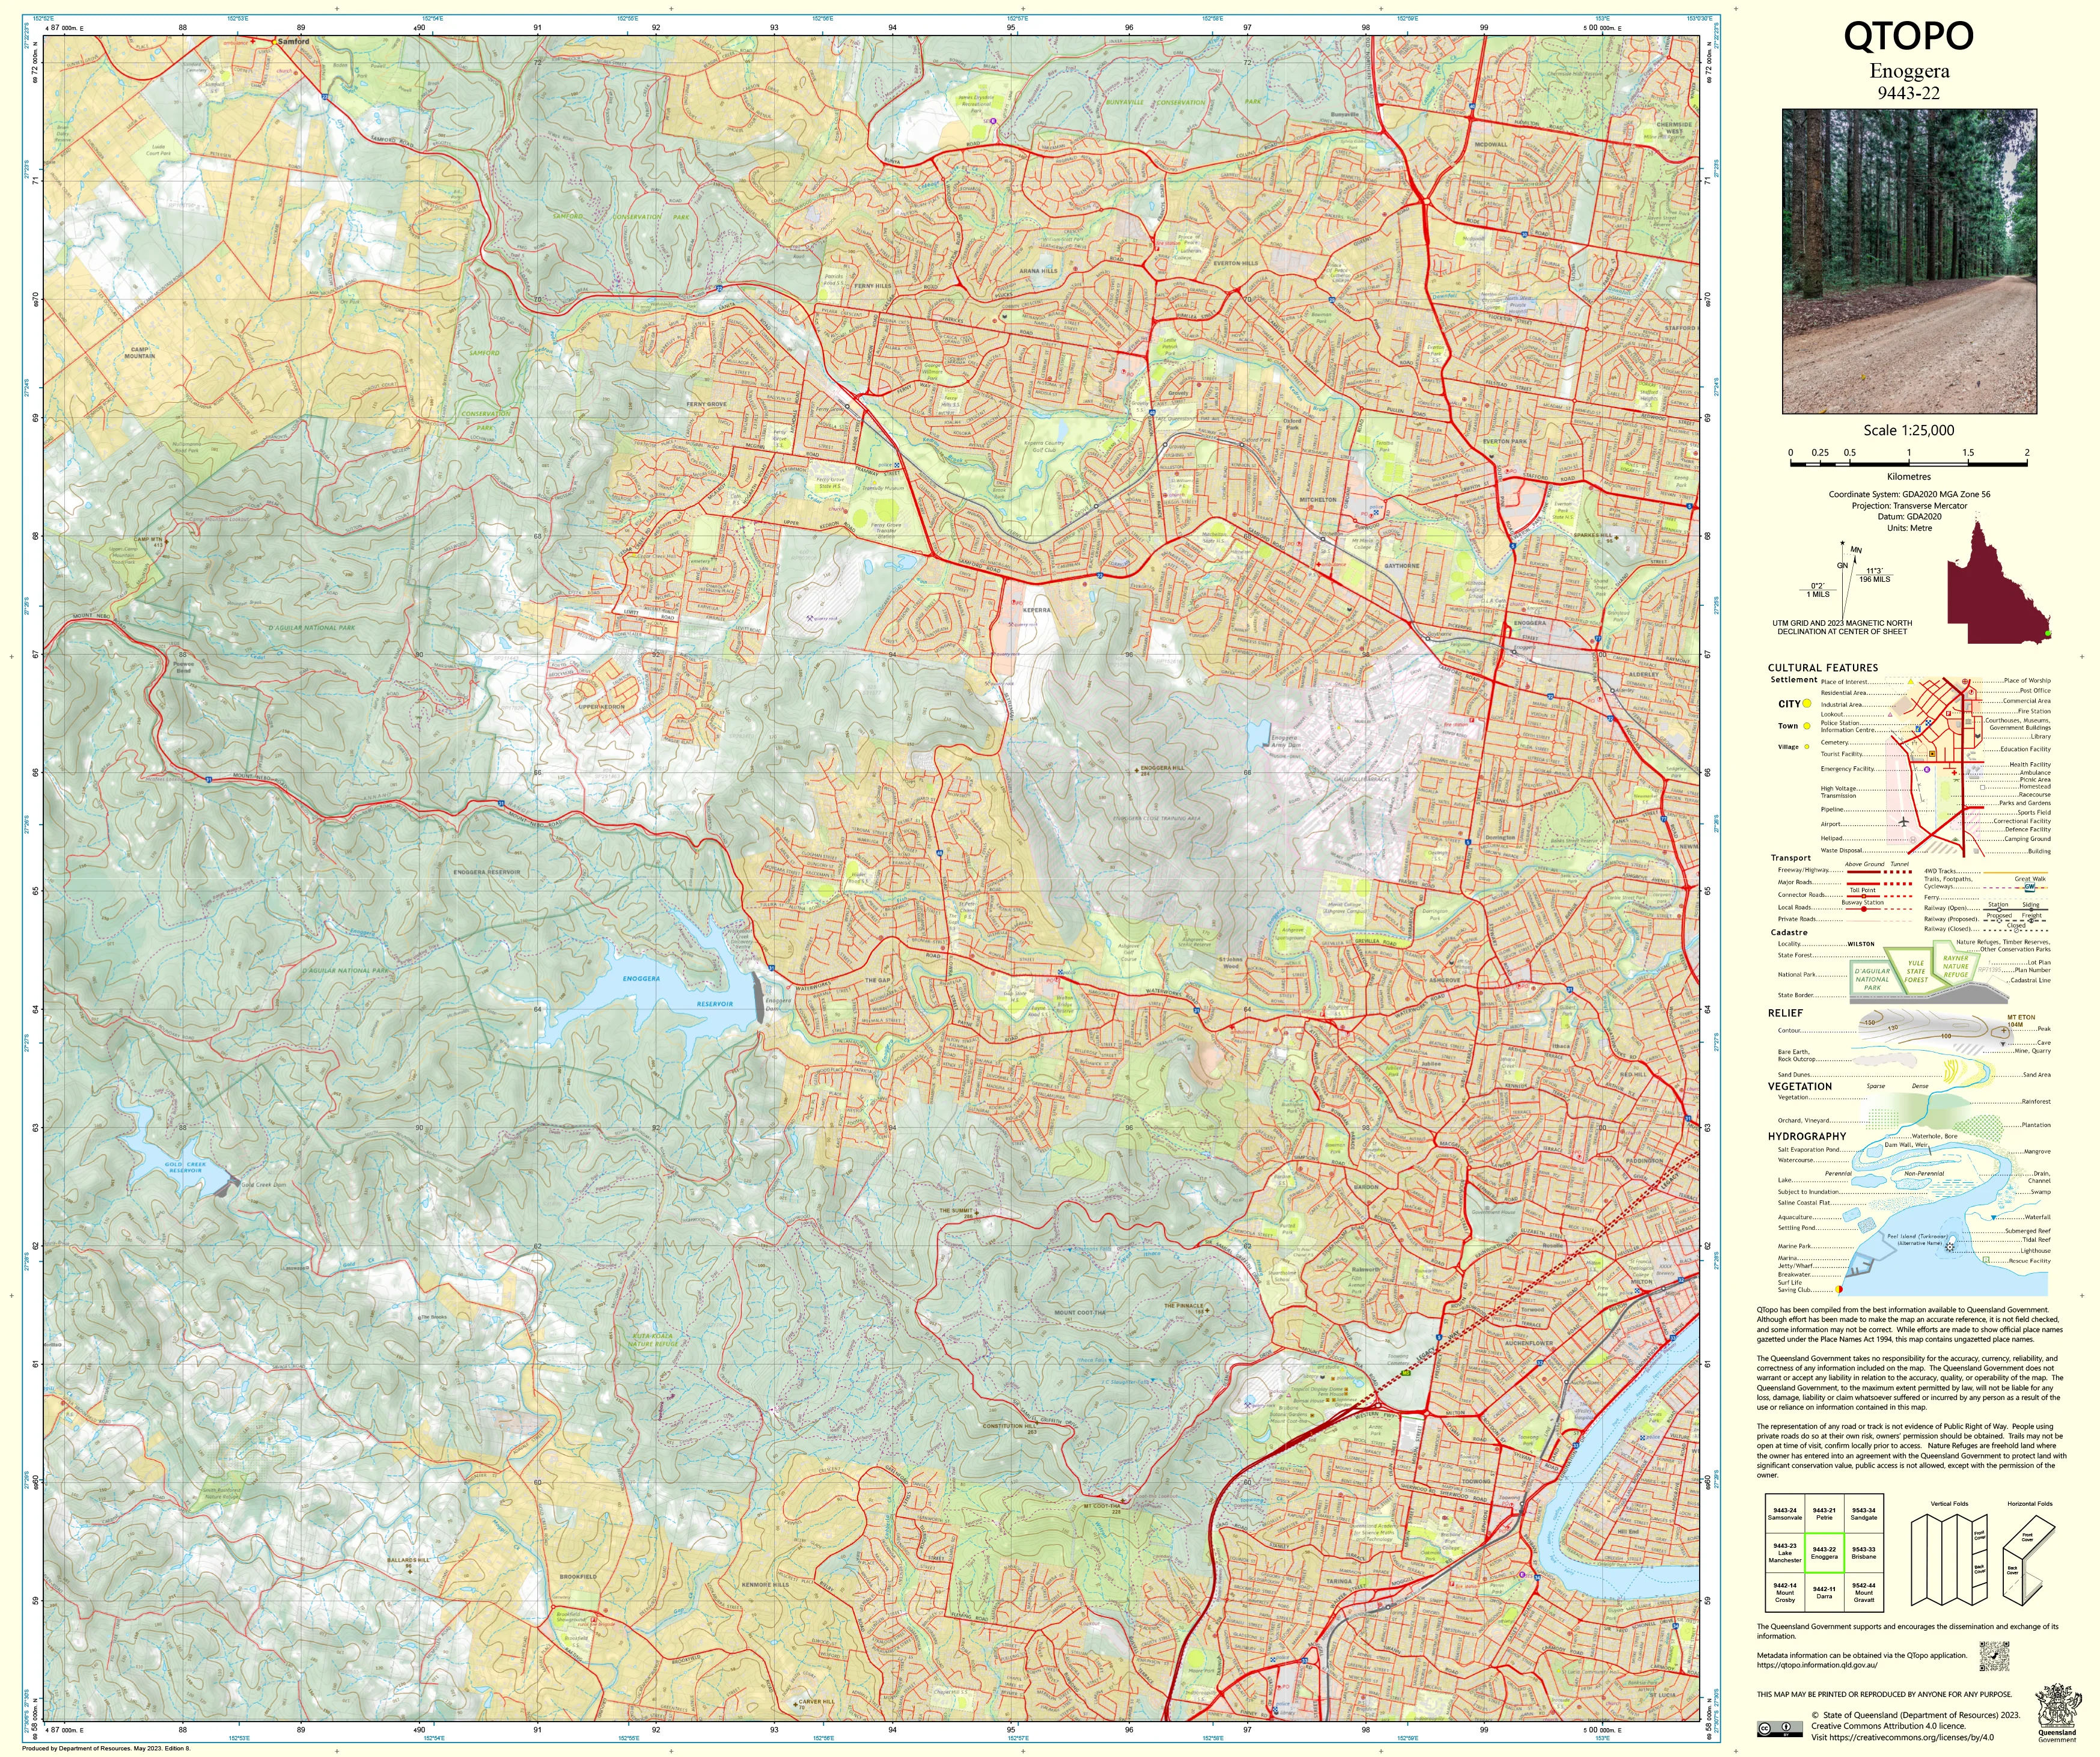Click the Surf Life Saving Club symbol
This screenshot has width=2100, height=1757.
click(1838, 1290)
